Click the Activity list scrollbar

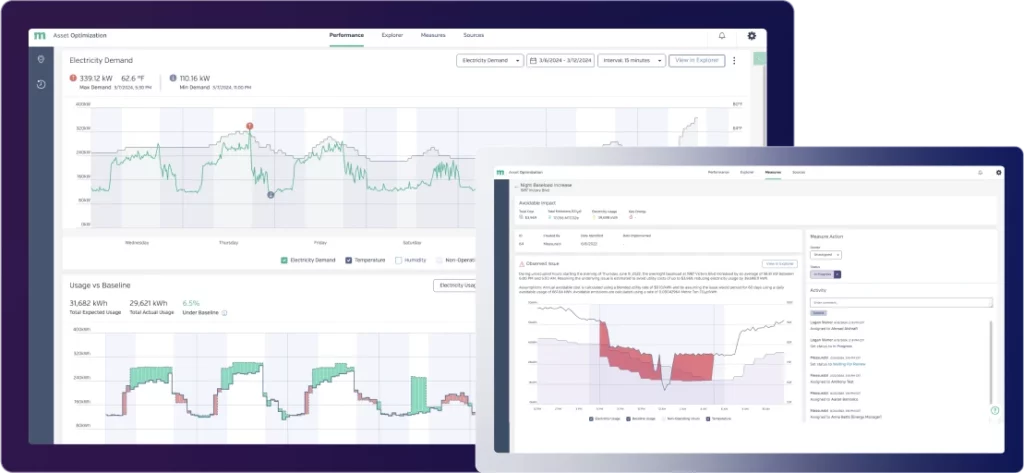[x=991, y=363]
